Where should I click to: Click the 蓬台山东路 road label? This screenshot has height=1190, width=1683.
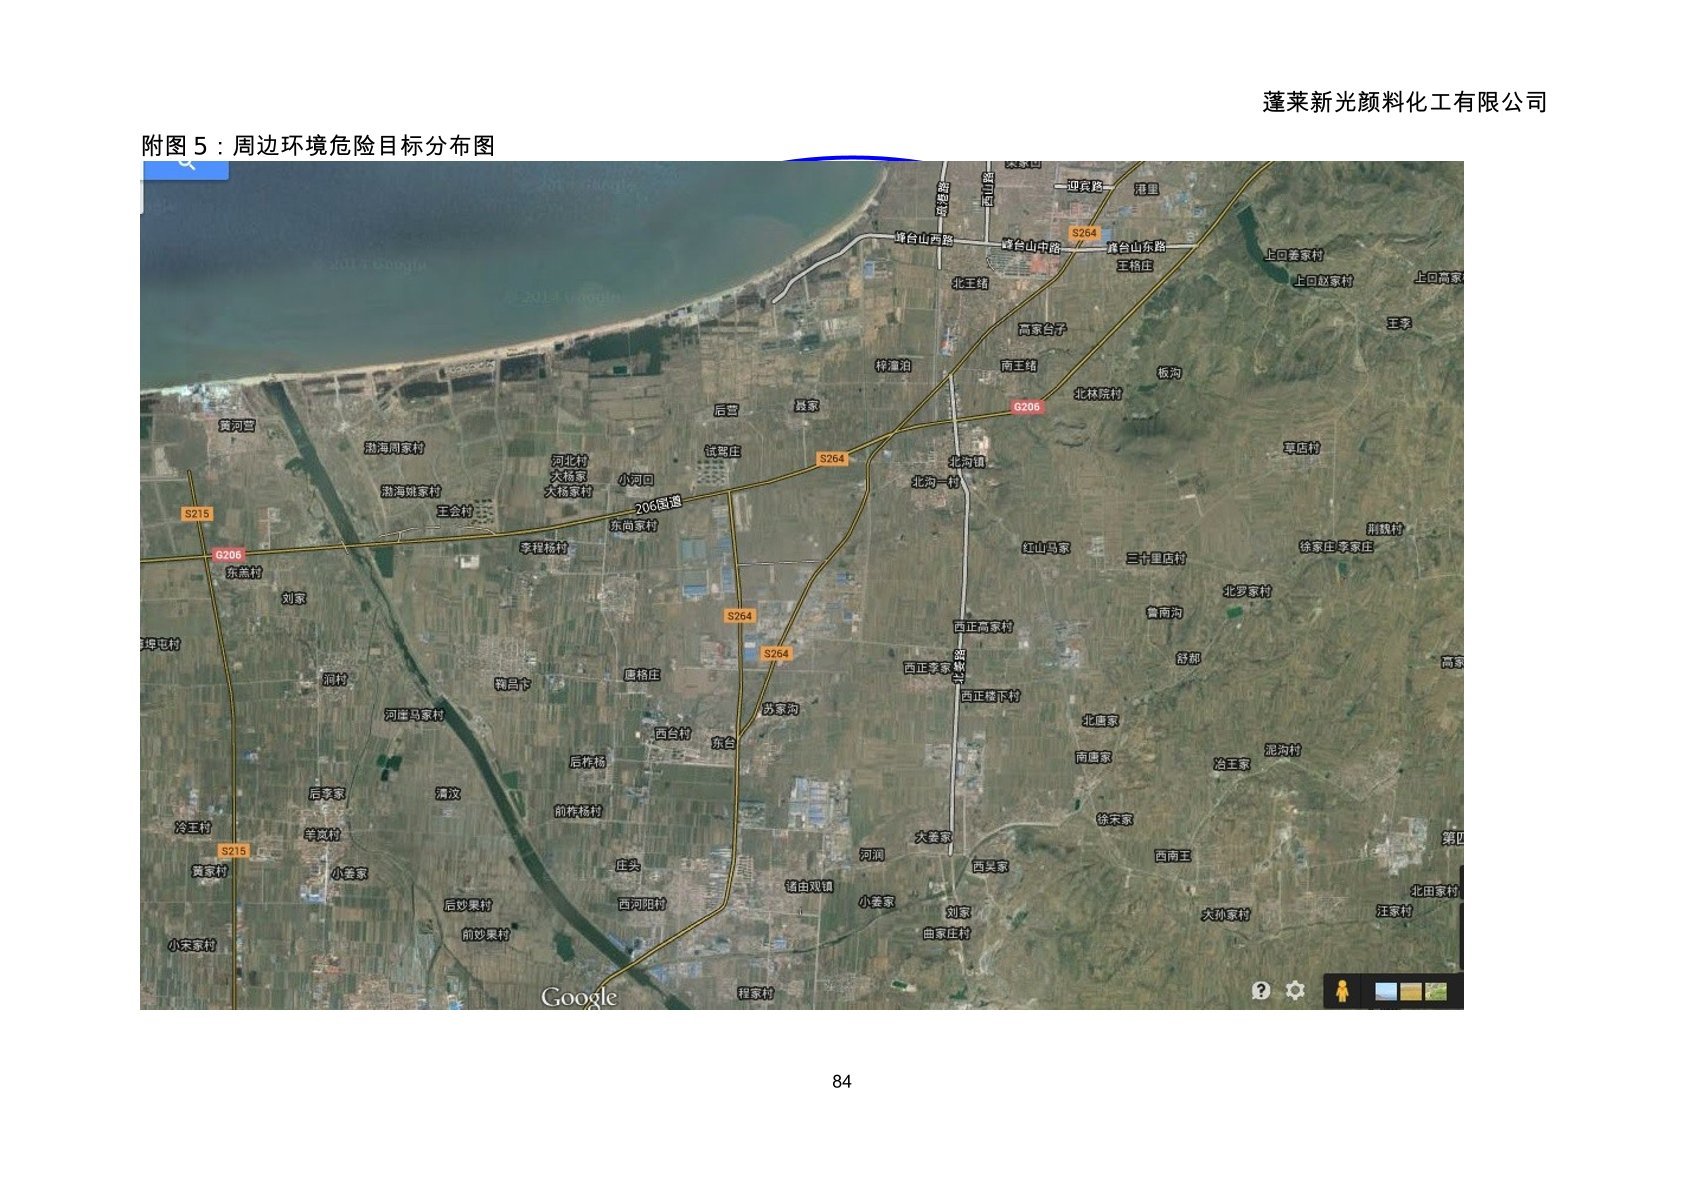click(x=1136, y=247)
